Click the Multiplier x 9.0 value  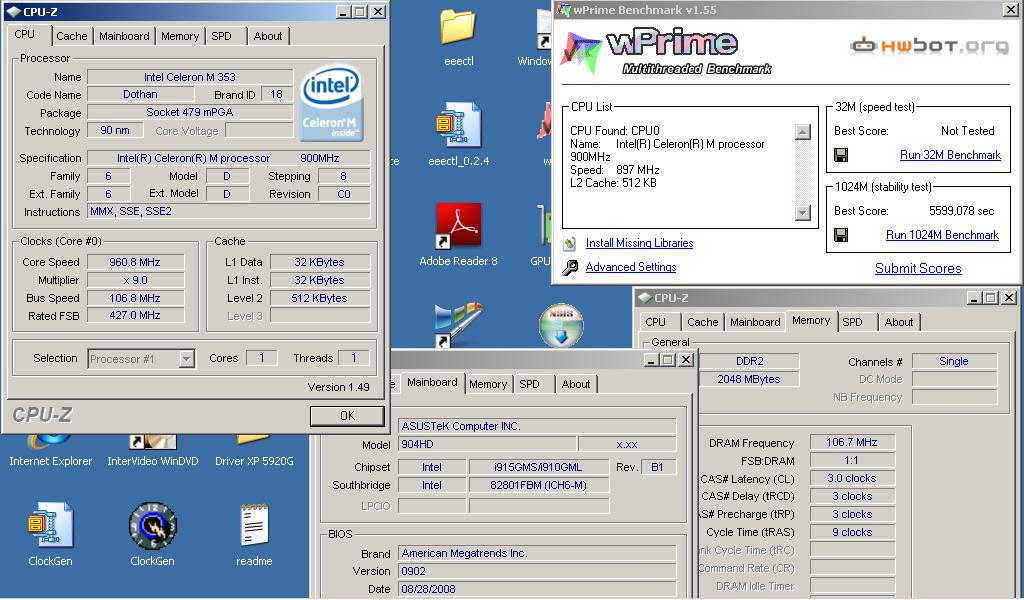tap(135, 280)
